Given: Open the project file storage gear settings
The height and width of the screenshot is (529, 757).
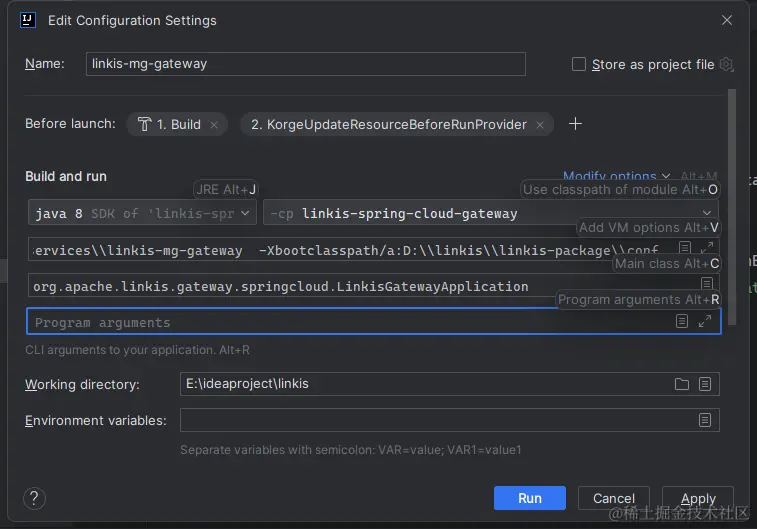Looking at the screenshot, I should [727, 64].
